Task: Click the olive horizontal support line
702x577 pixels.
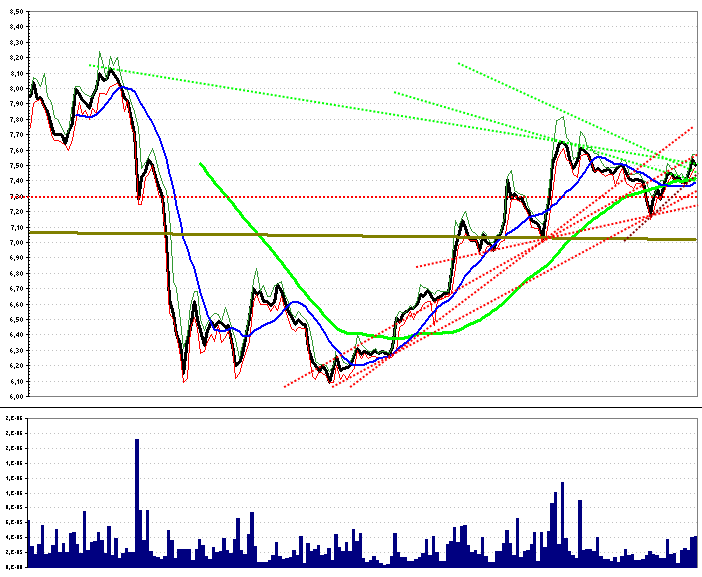Action: click(363, 236)
